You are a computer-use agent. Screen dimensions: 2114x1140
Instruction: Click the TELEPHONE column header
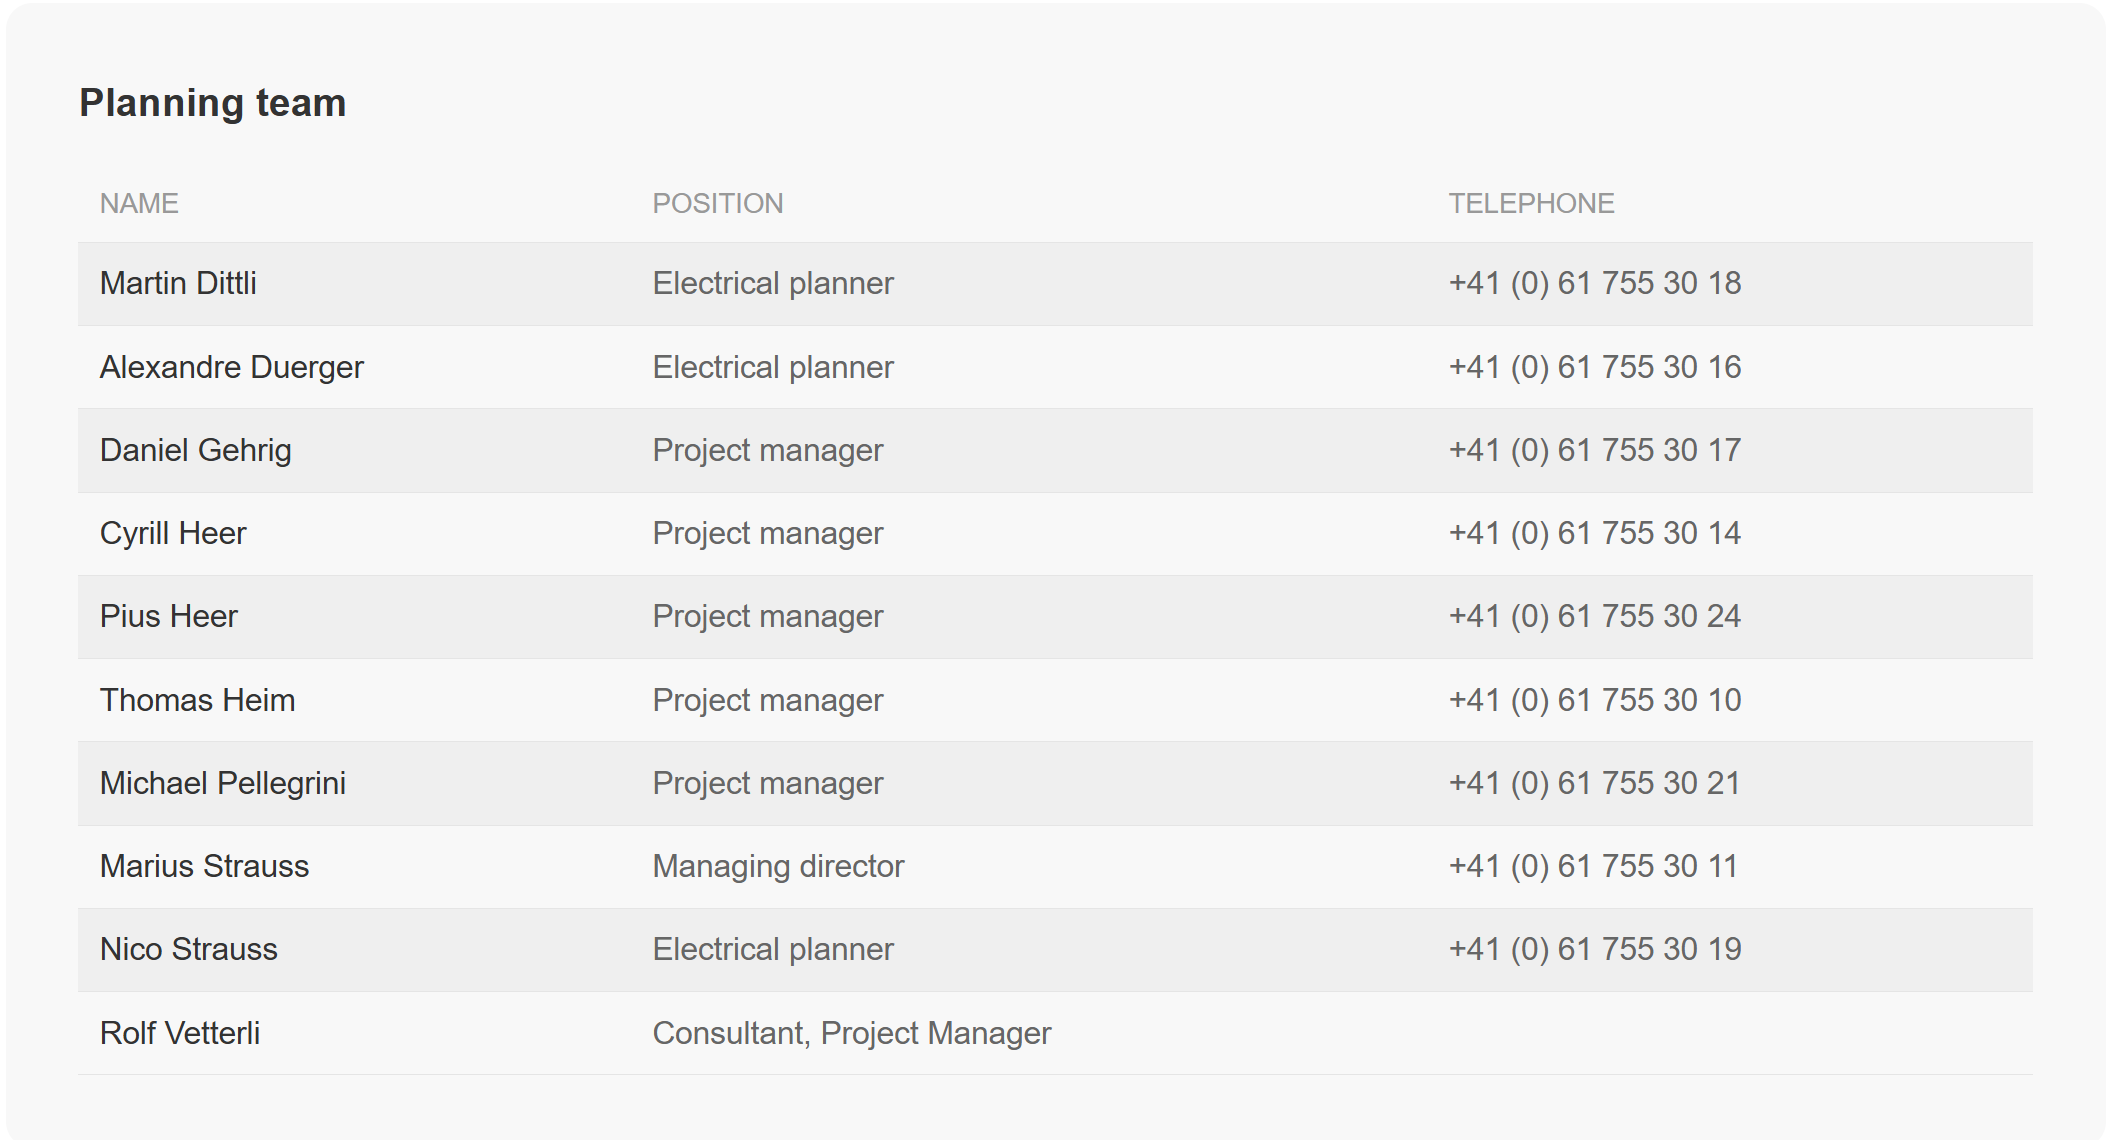point(1531,203)
